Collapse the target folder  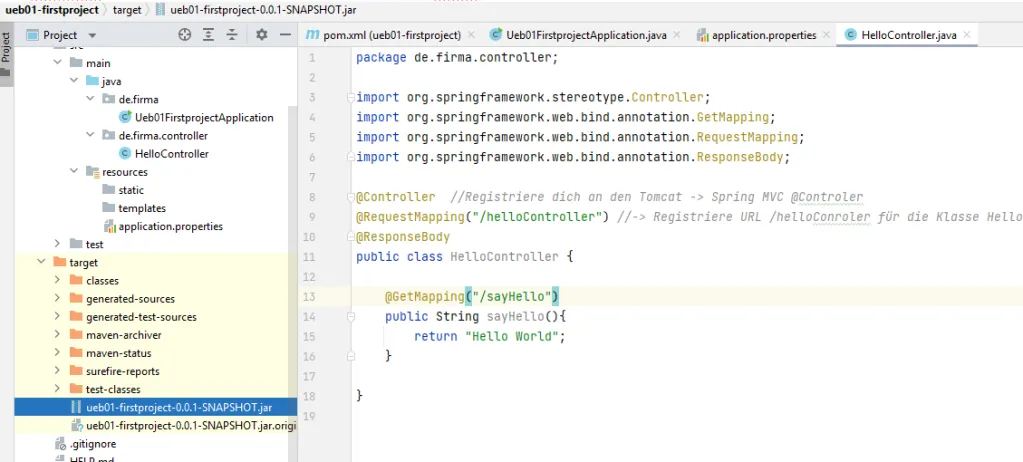42,262
